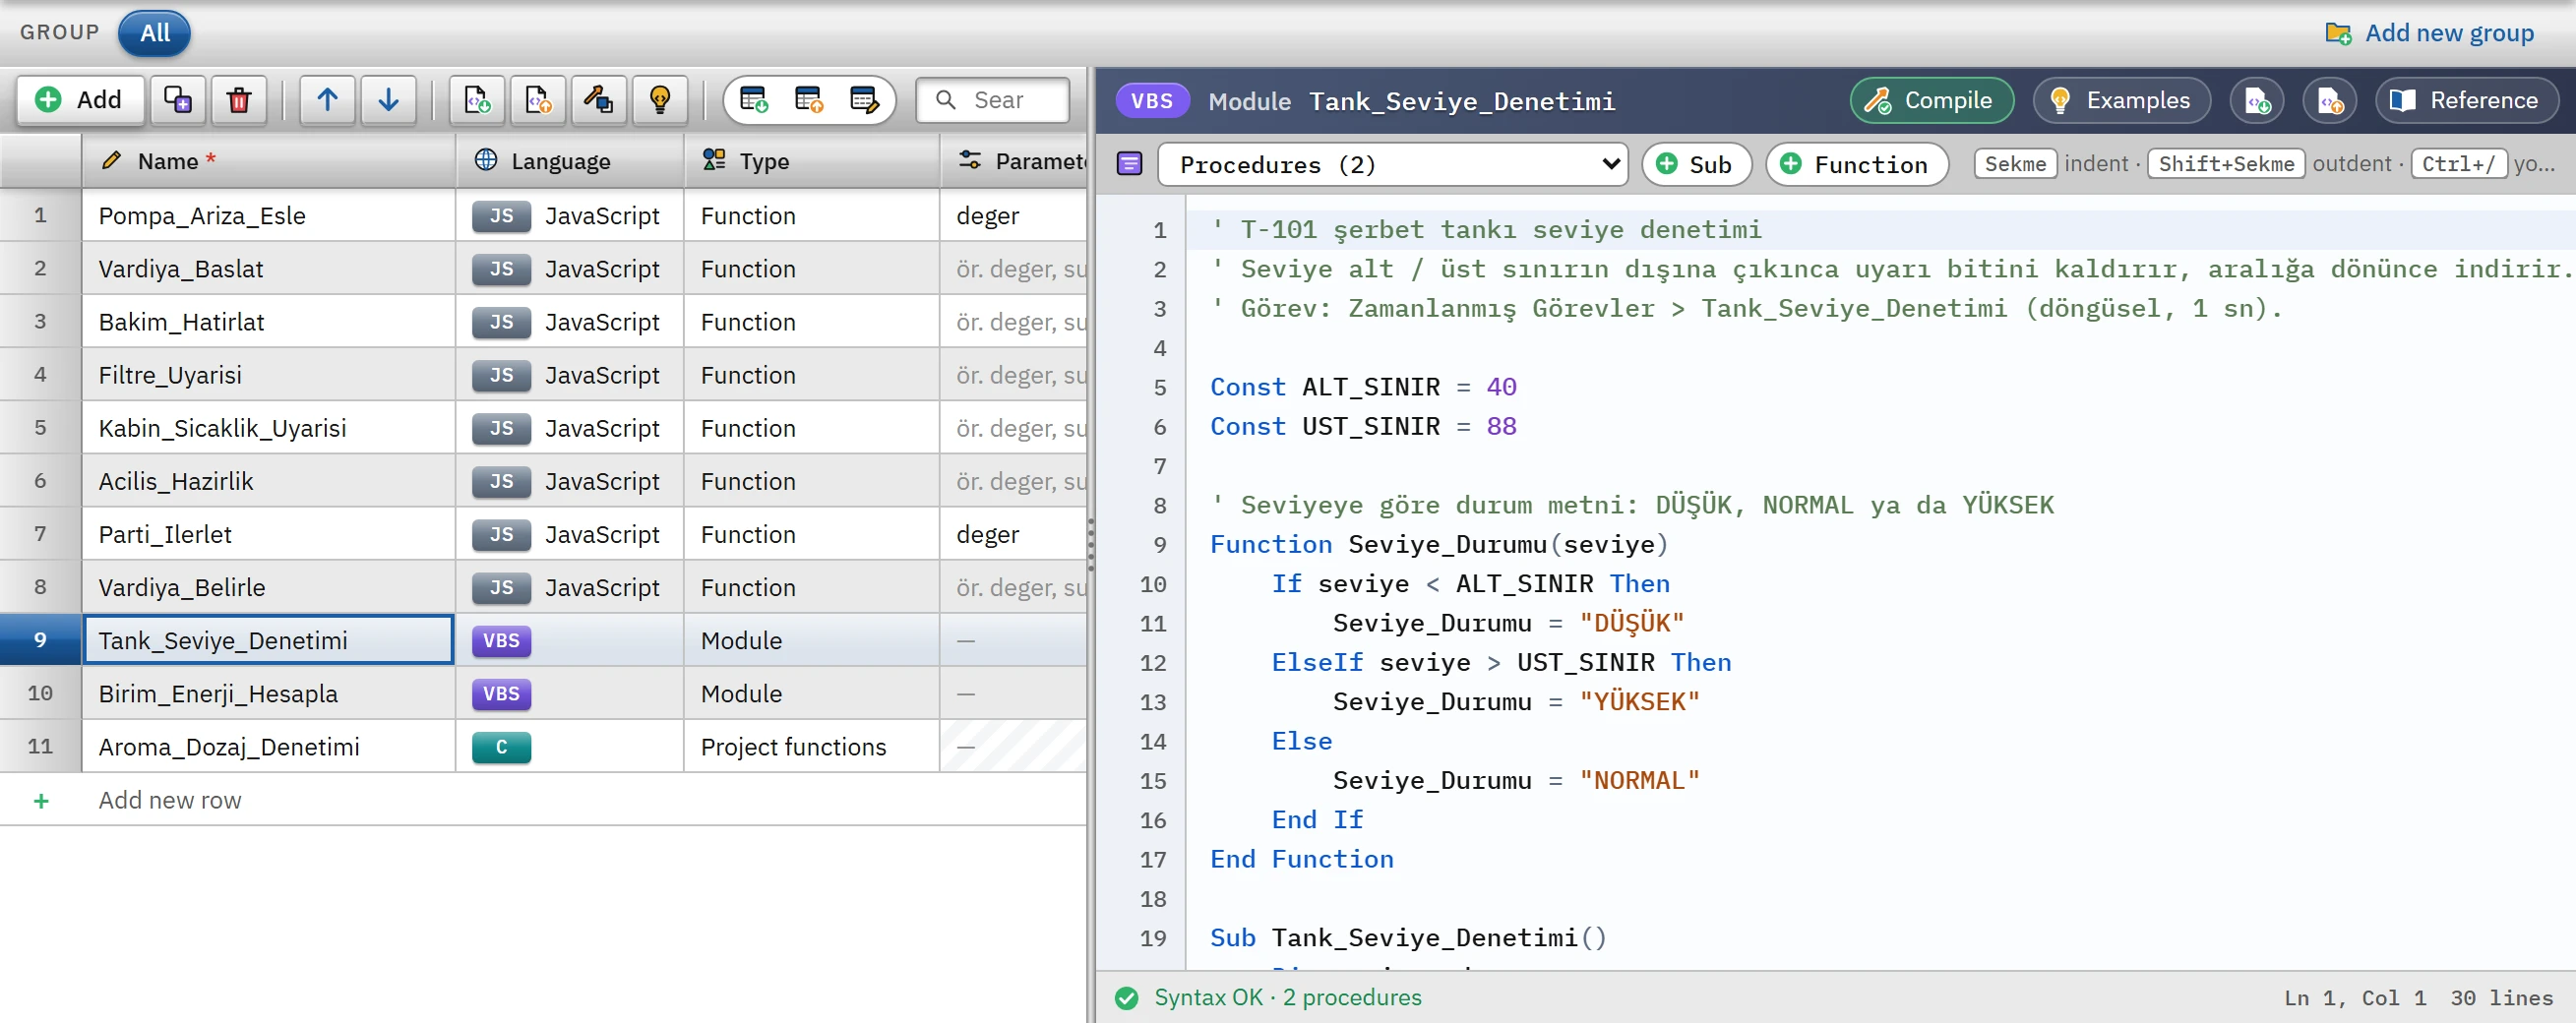Click the Add new row text
Screen dimensions: 2576x1023
[170, 800]
